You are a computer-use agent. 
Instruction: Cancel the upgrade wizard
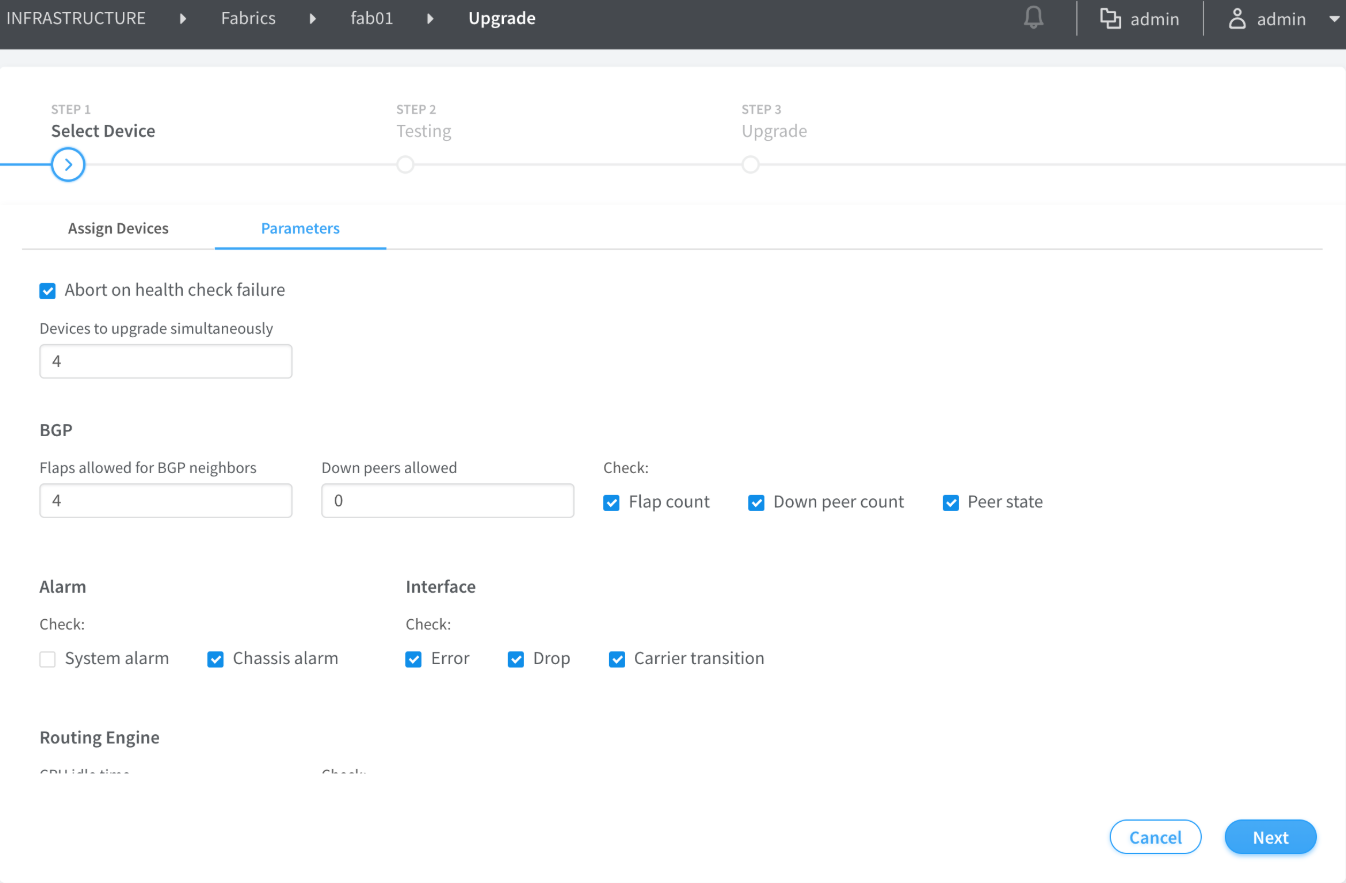(1155, 838)
